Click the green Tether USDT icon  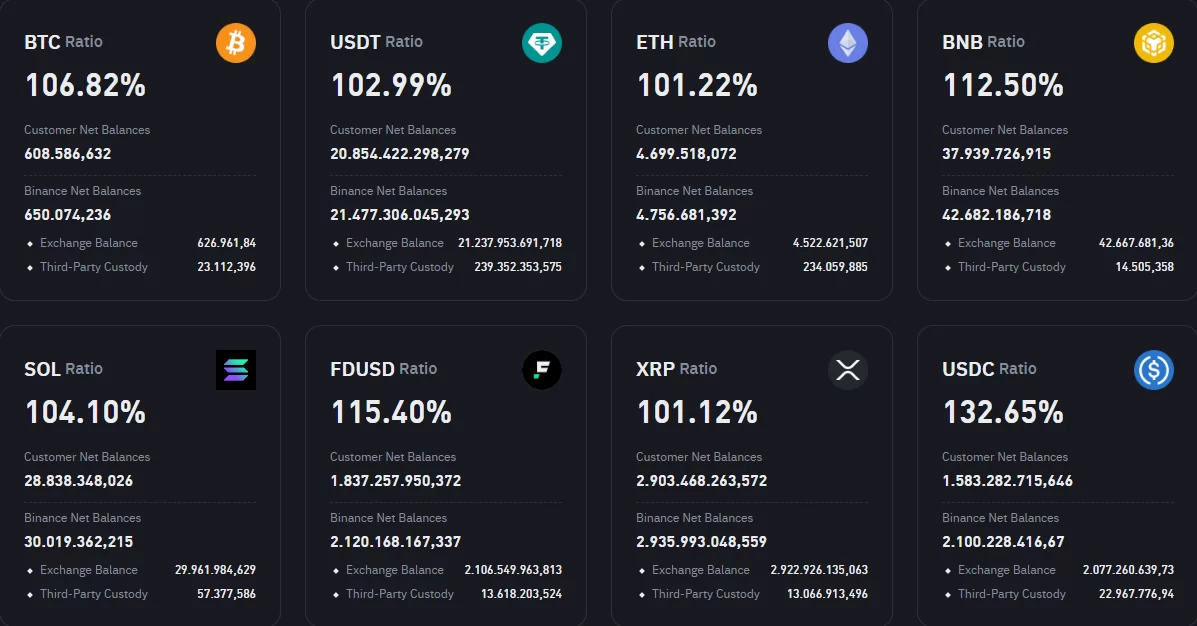coord(542,43)
